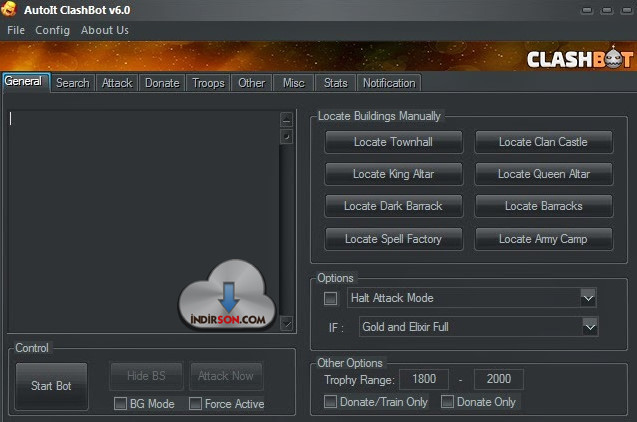The height and width of the screenshot is (422, 637).
Task: Enable the Halt Attack Mode checkbox
Action: coord(330,299)
